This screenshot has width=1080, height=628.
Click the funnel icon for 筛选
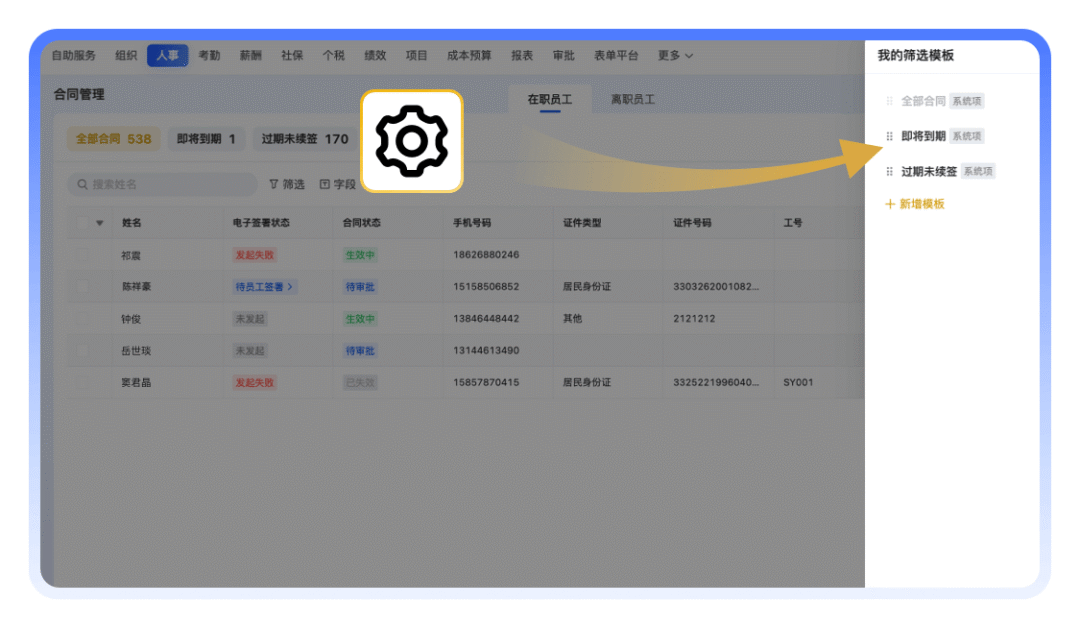pos(274,184)
